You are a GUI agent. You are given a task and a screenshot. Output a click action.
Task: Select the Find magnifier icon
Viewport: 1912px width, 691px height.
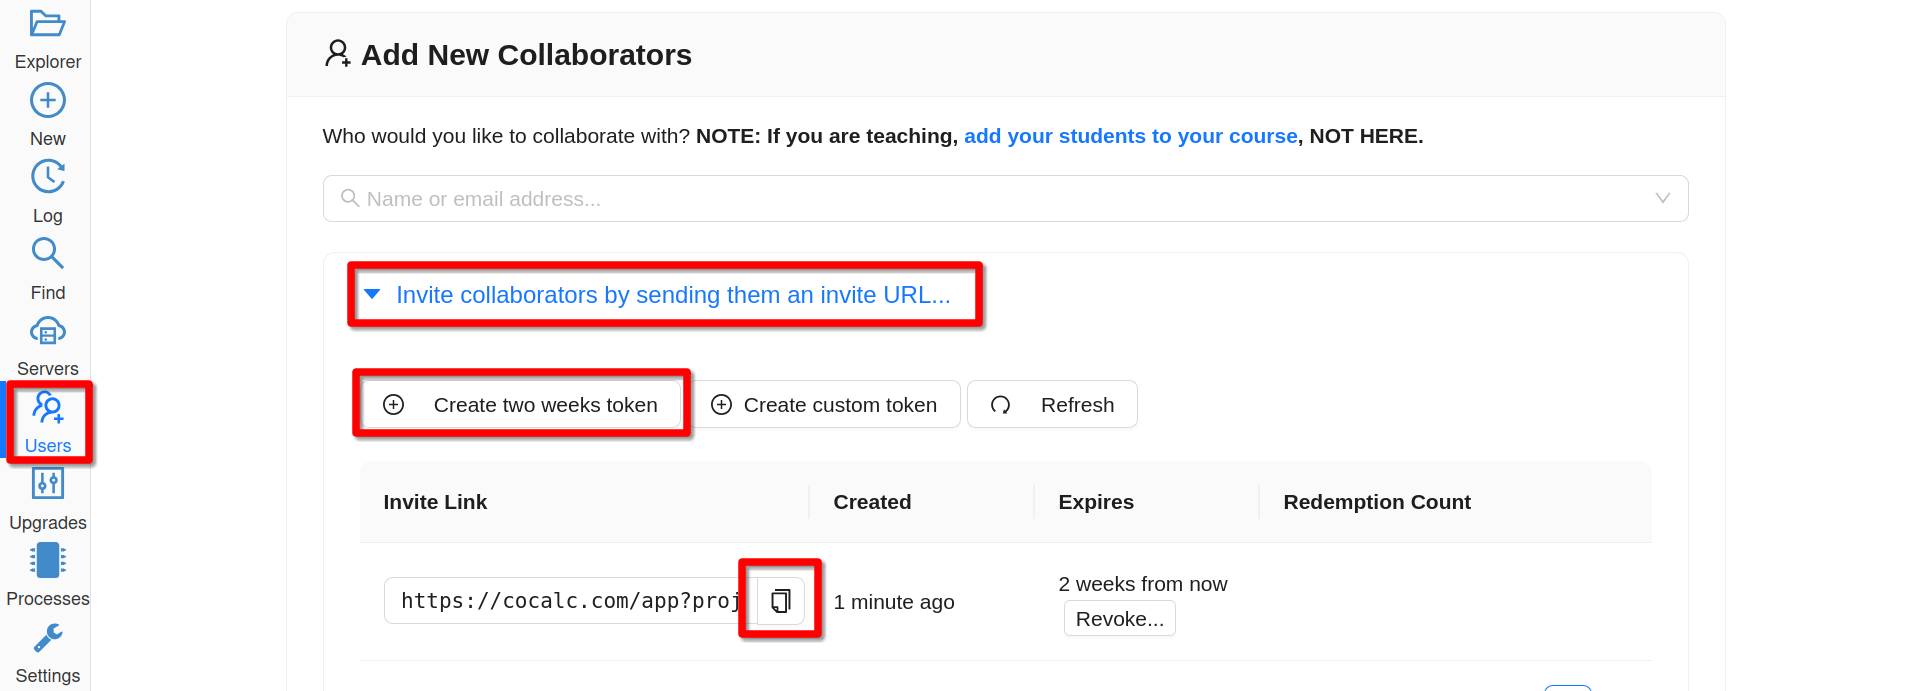[47, 254]
